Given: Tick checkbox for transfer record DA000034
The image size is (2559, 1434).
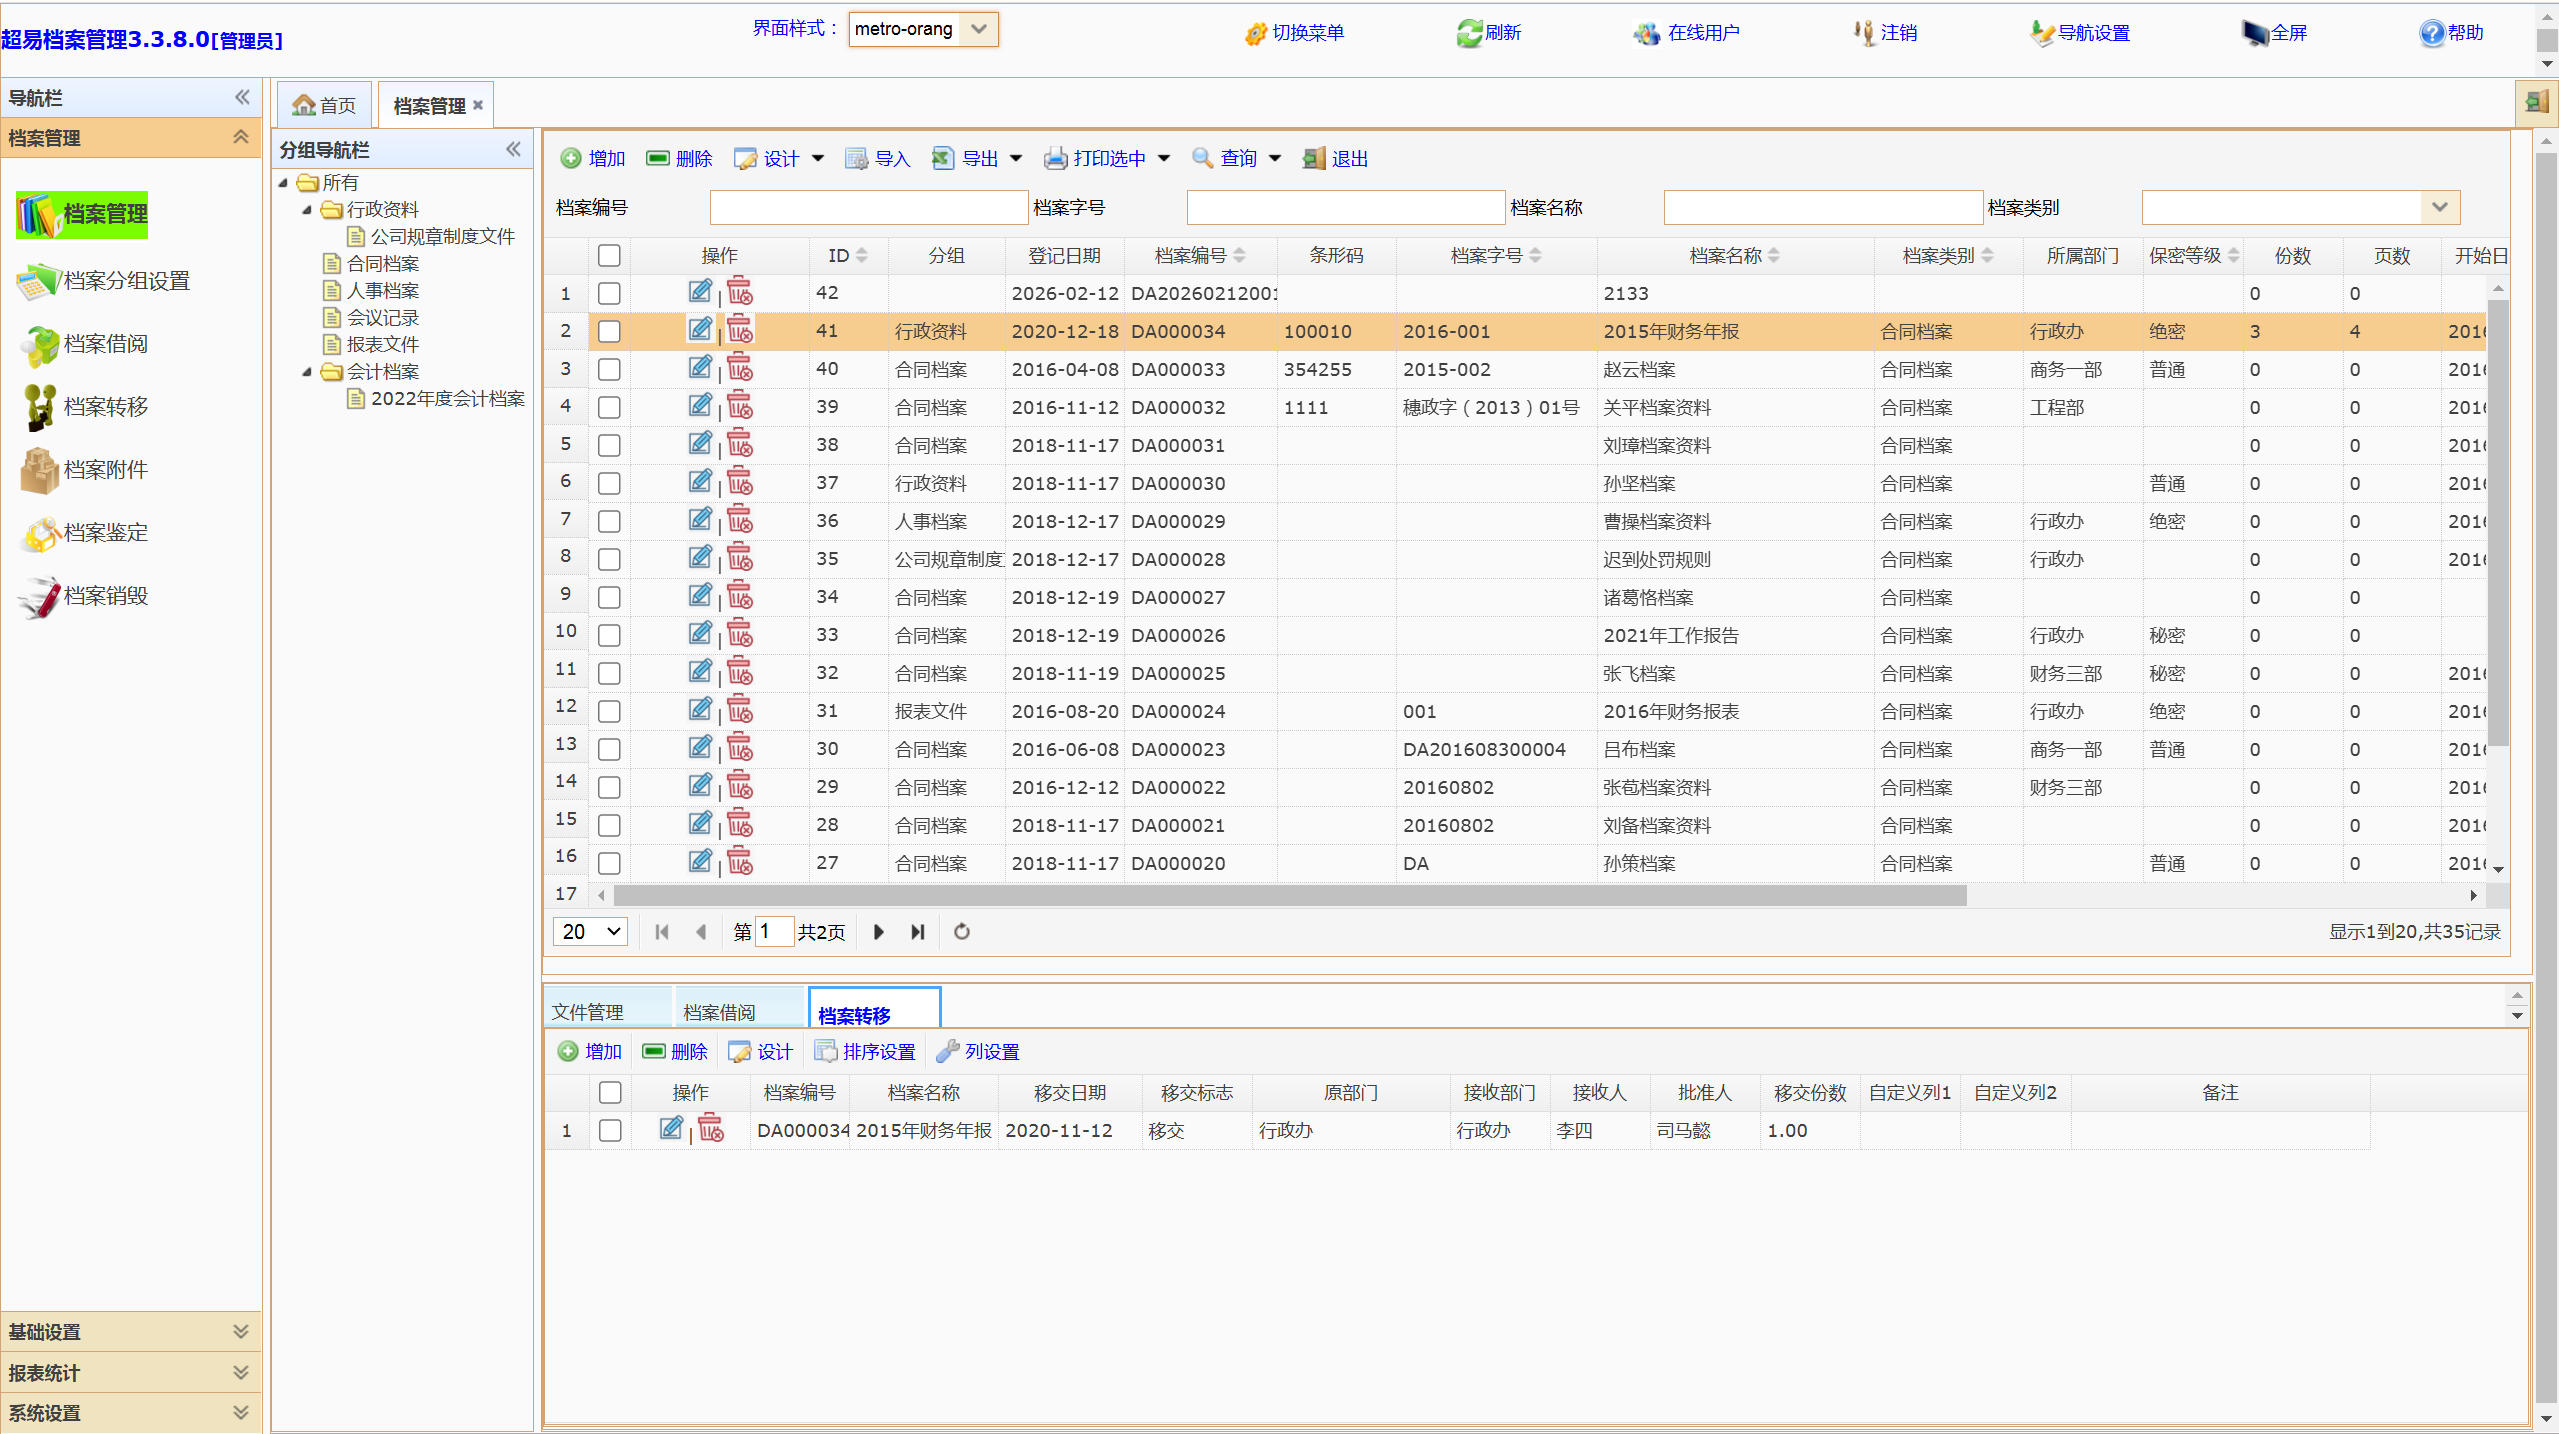Looking at the screenshot, I should pyautogui.click(x=610, y=1131).
